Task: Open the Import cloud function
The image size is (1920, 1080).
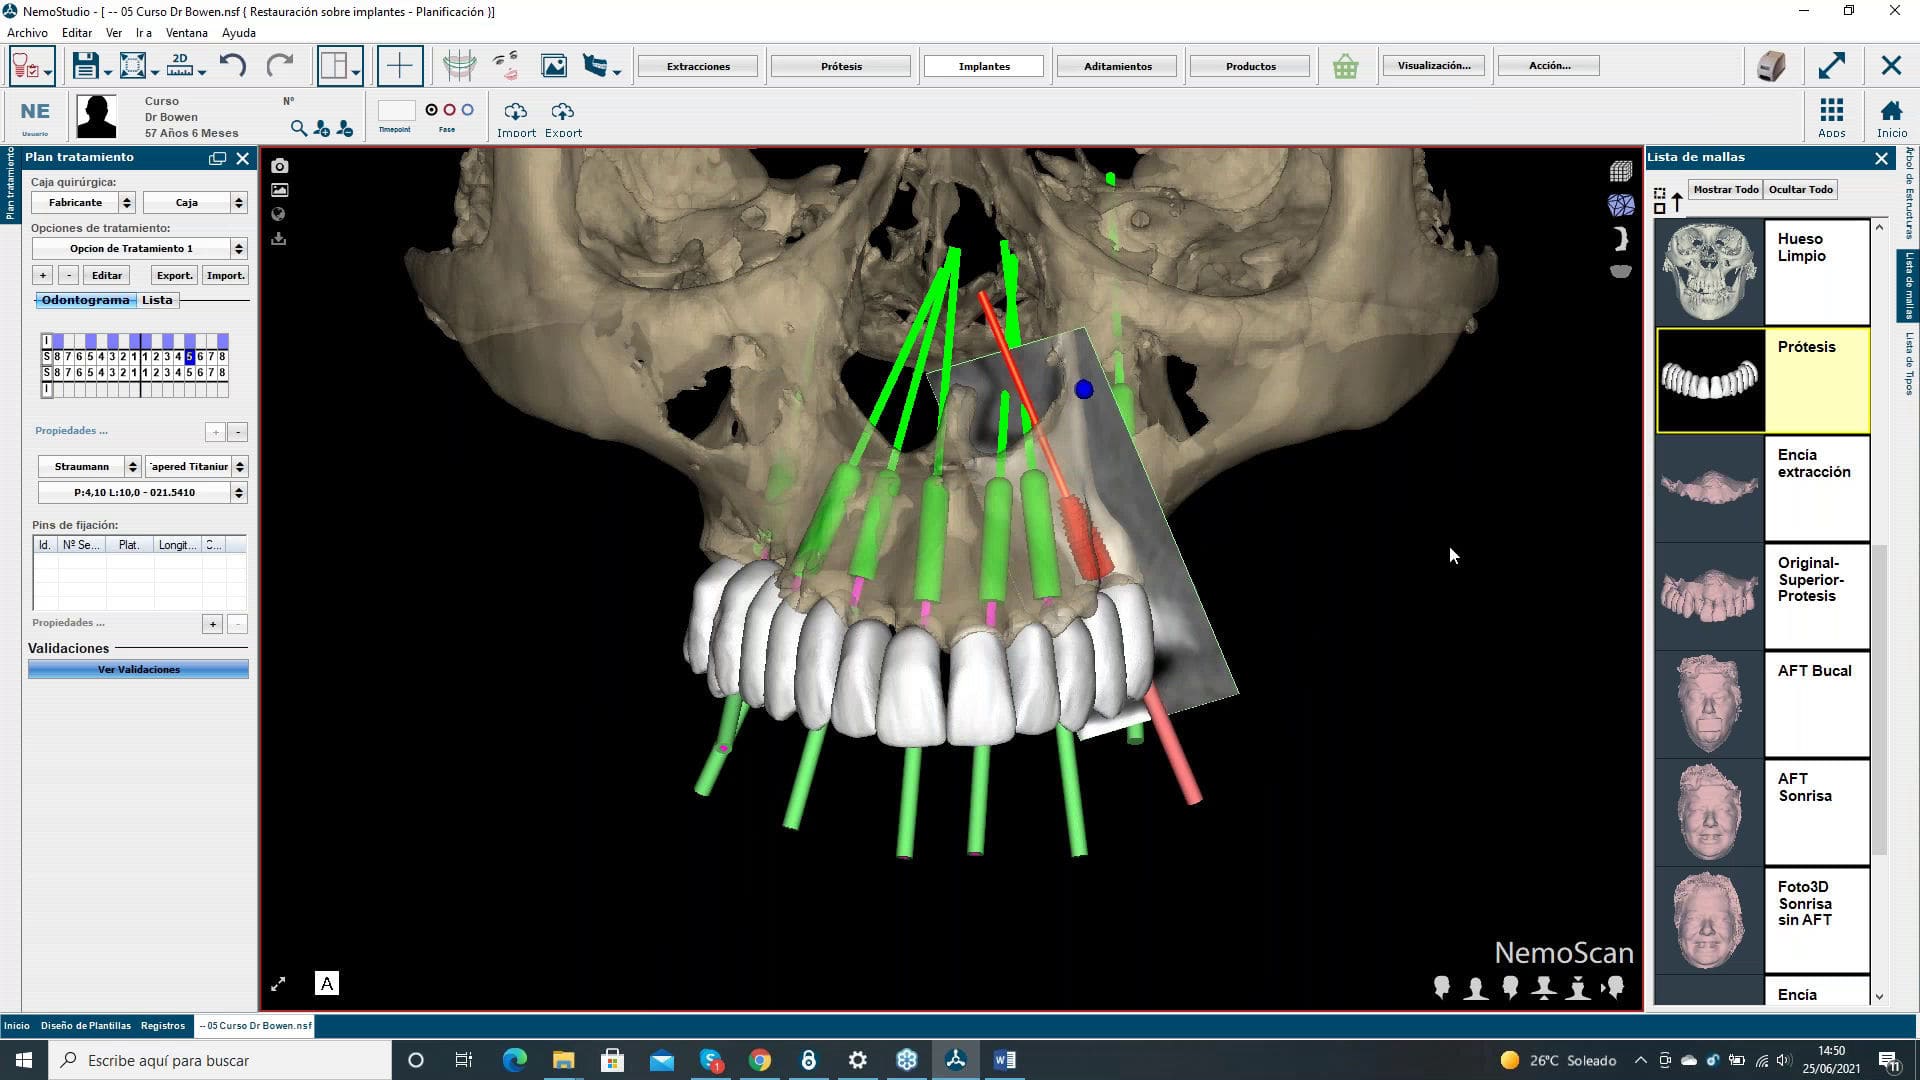Action: click(x=516, y=112)
